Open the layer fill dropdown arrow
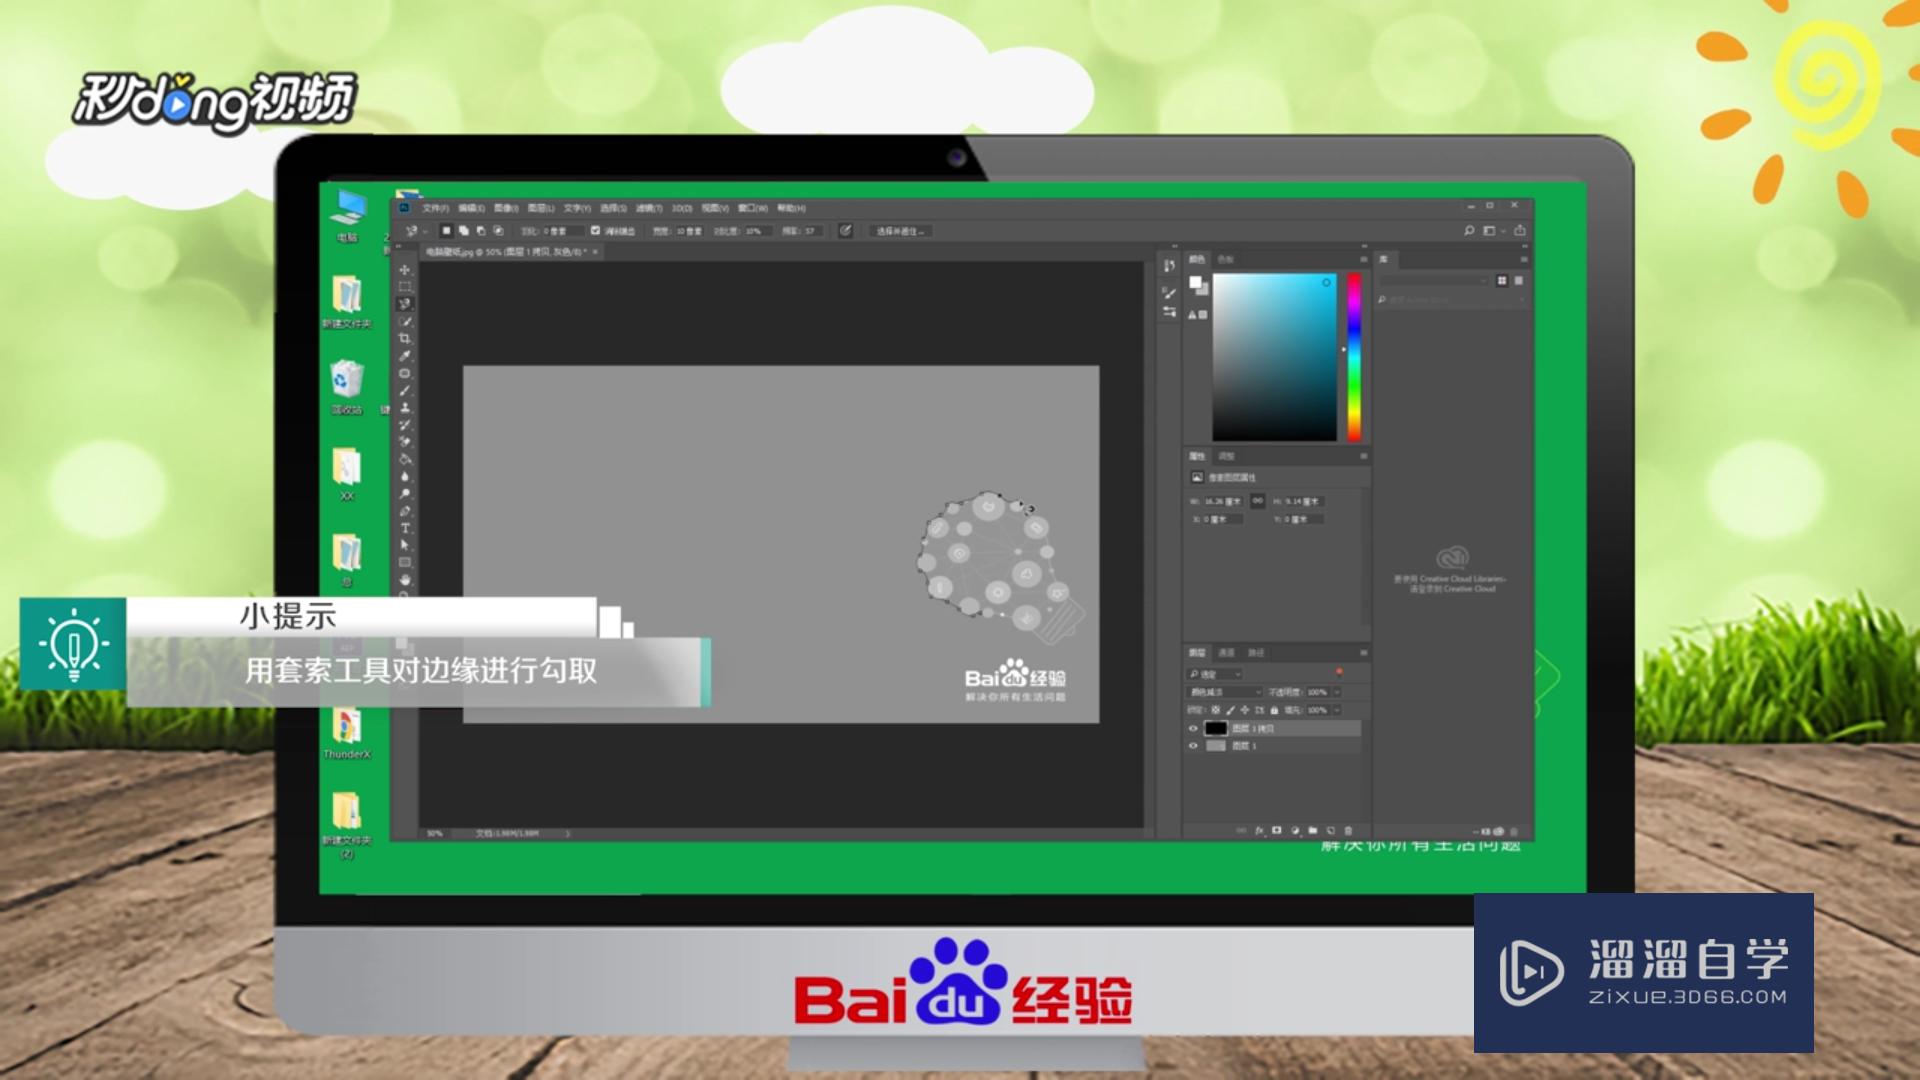Viewport: 1920px width, 1080px height. tap(1337, 710)
